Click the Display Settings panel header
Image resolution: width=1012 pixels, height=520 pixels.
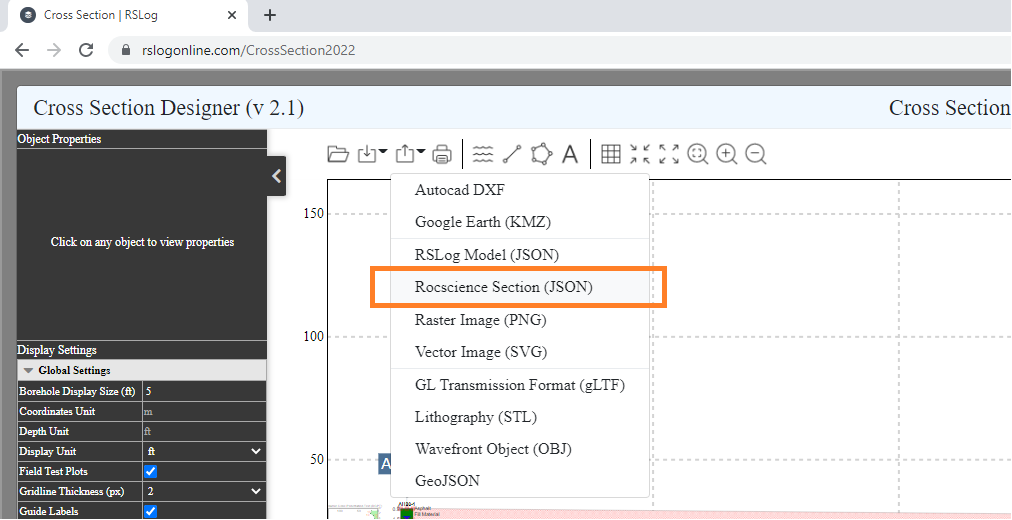tap(142, 350)
